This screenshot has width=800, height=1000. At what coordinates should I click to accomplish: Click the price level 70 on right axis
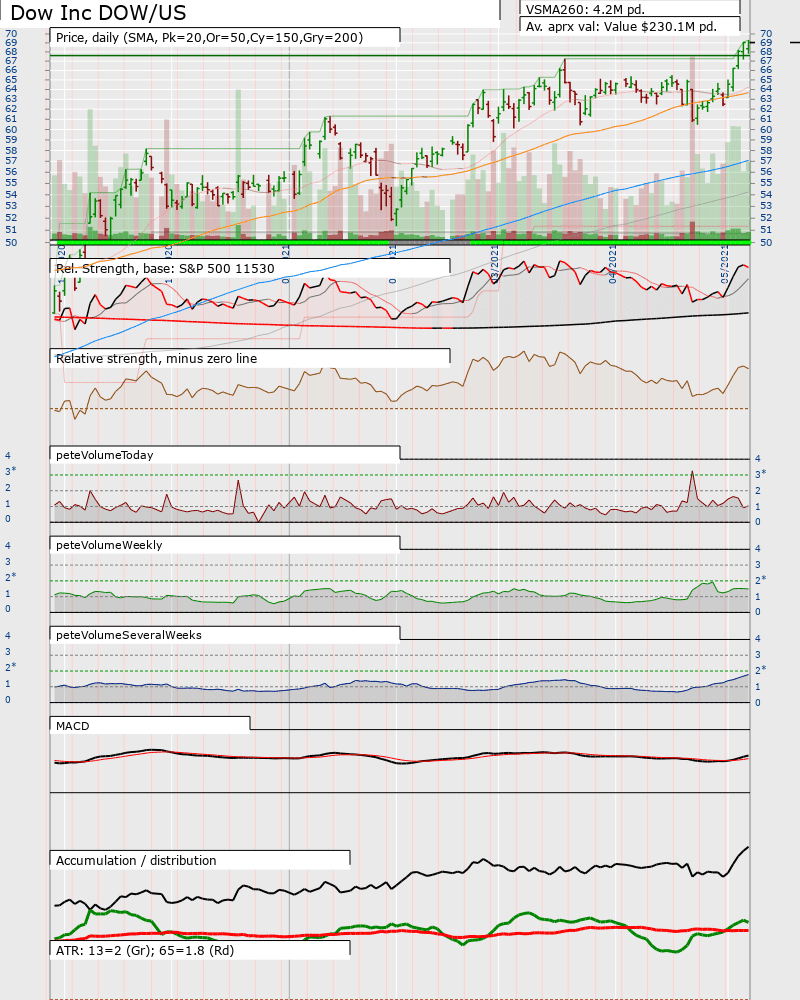tap(766, 33)
